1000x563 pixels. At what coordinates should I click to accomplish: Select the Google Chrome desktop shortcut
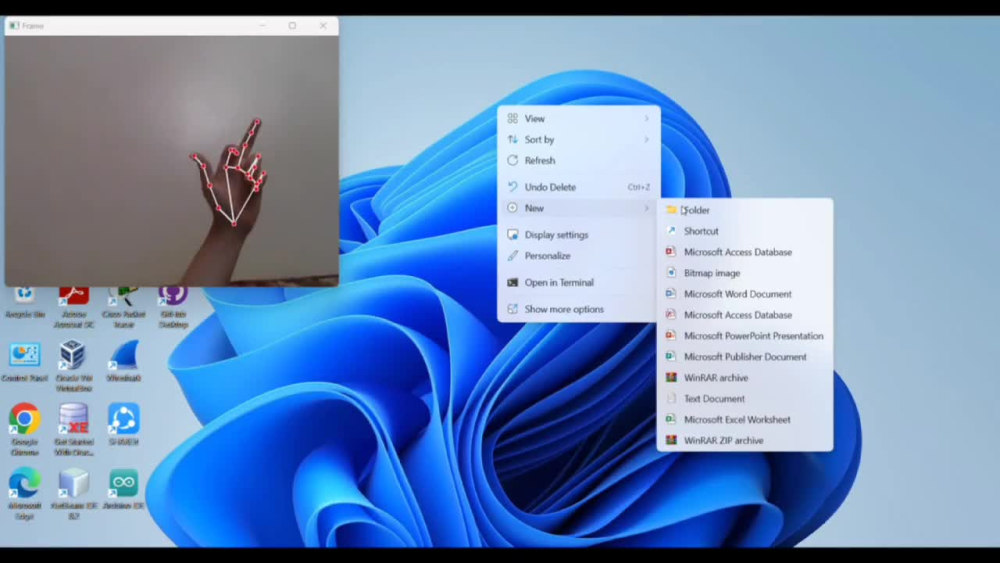coord(24,428)
